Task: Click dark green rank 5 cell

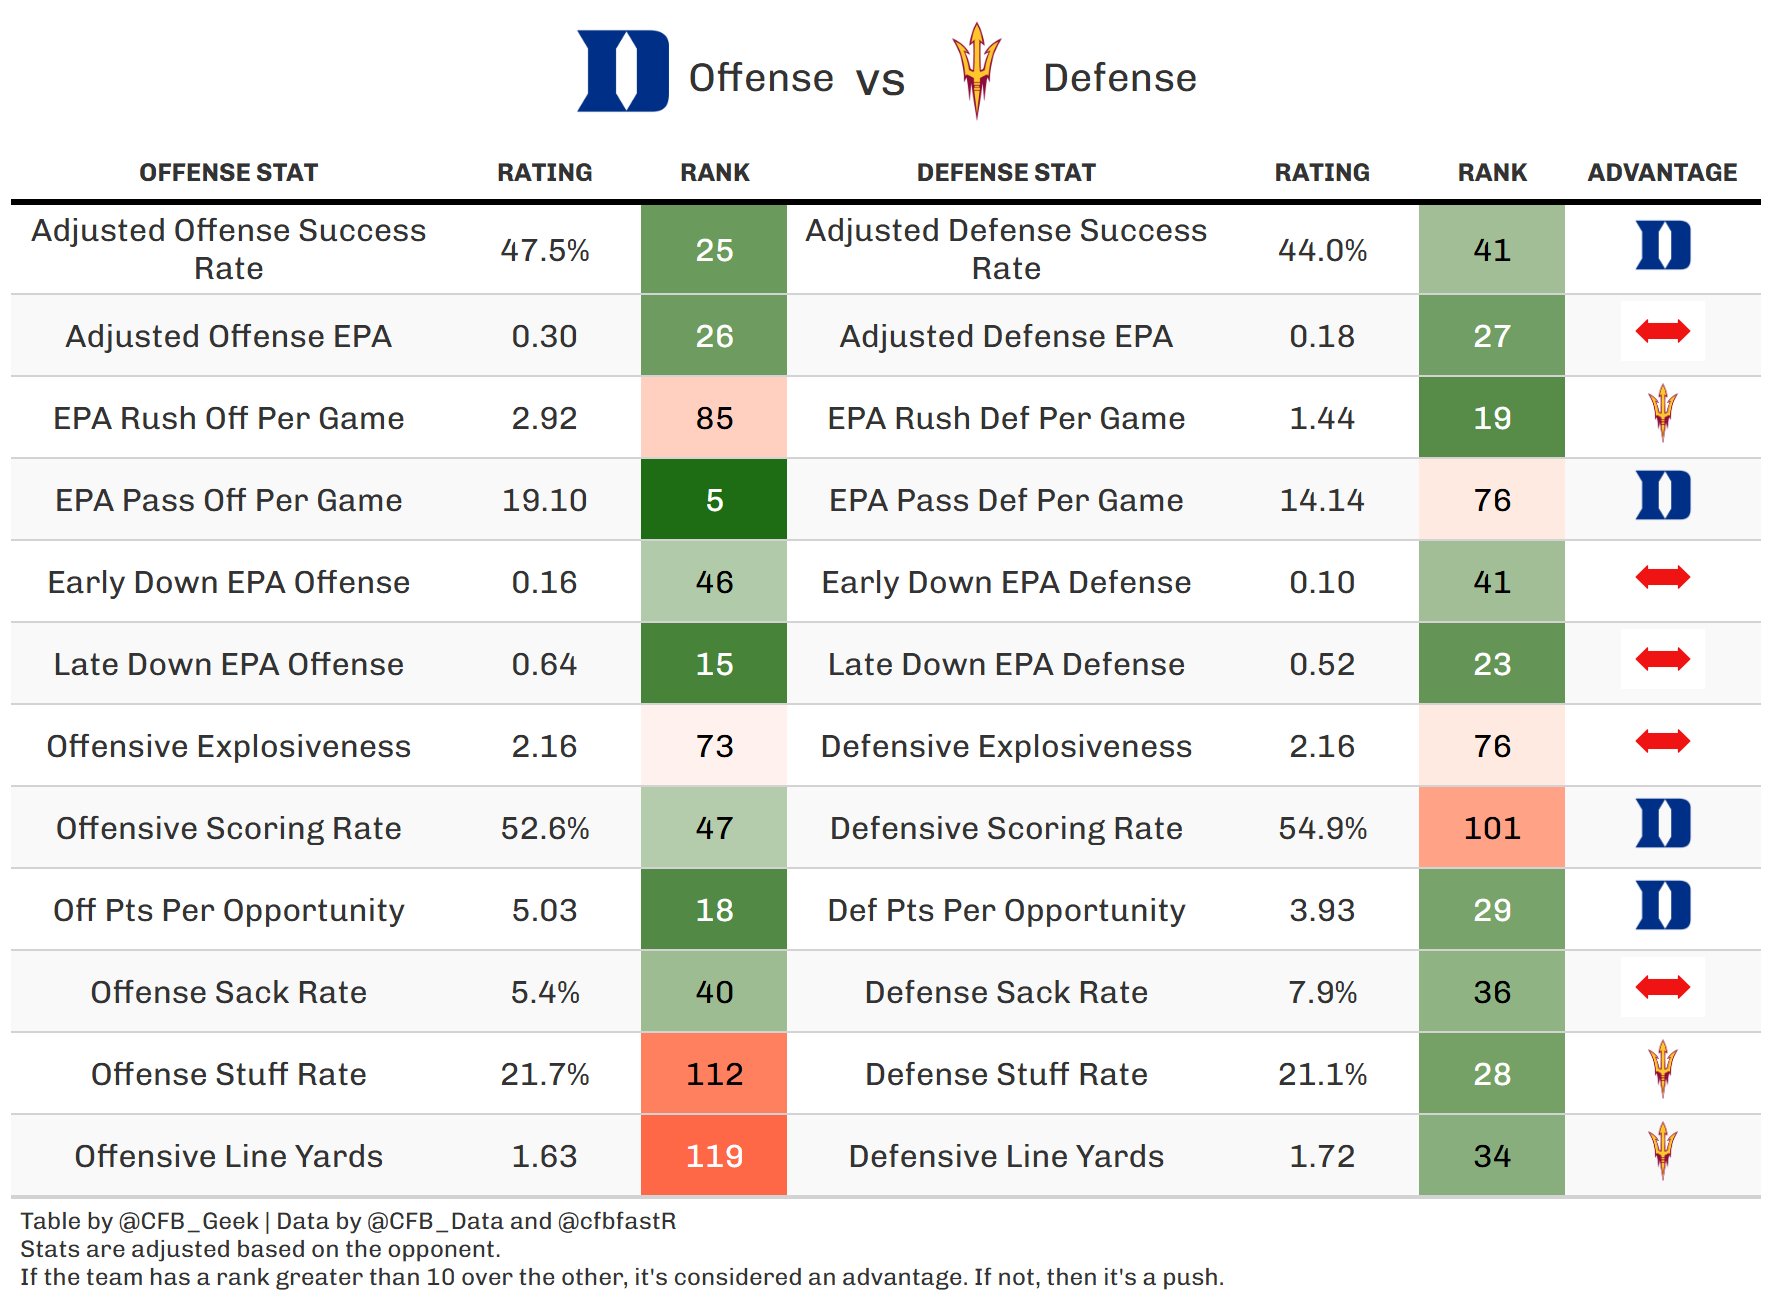Action: 714,500
